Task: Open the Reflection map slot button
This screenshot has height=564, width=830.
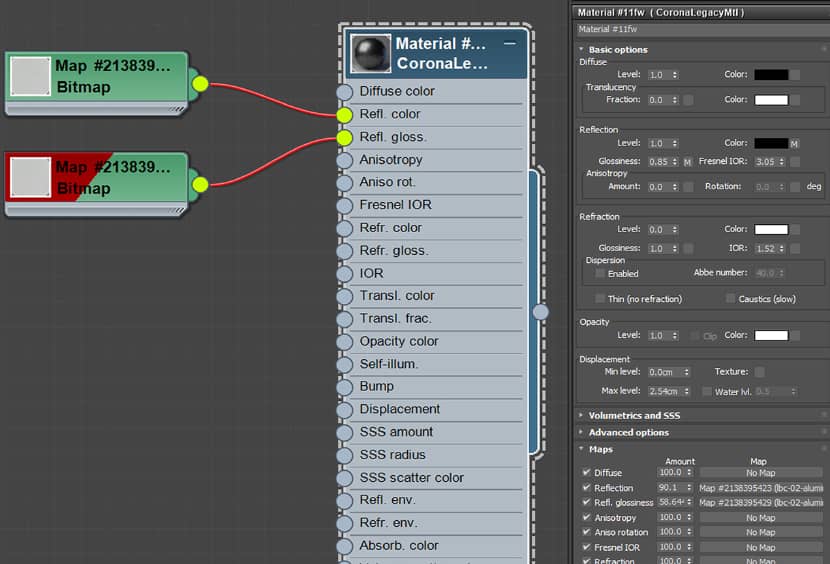Action: pyautogui.click(x=761, y=488)
